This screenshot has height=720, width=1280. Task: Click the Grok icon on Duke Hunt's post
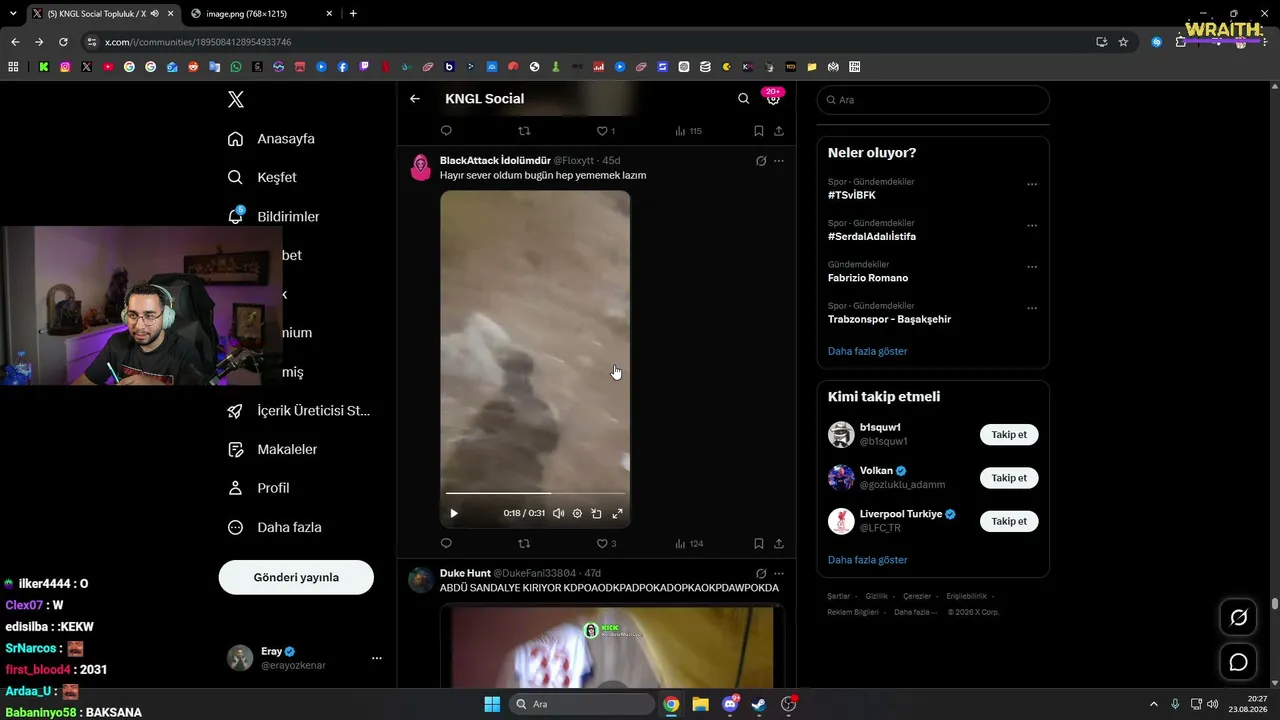pos(761,574)
